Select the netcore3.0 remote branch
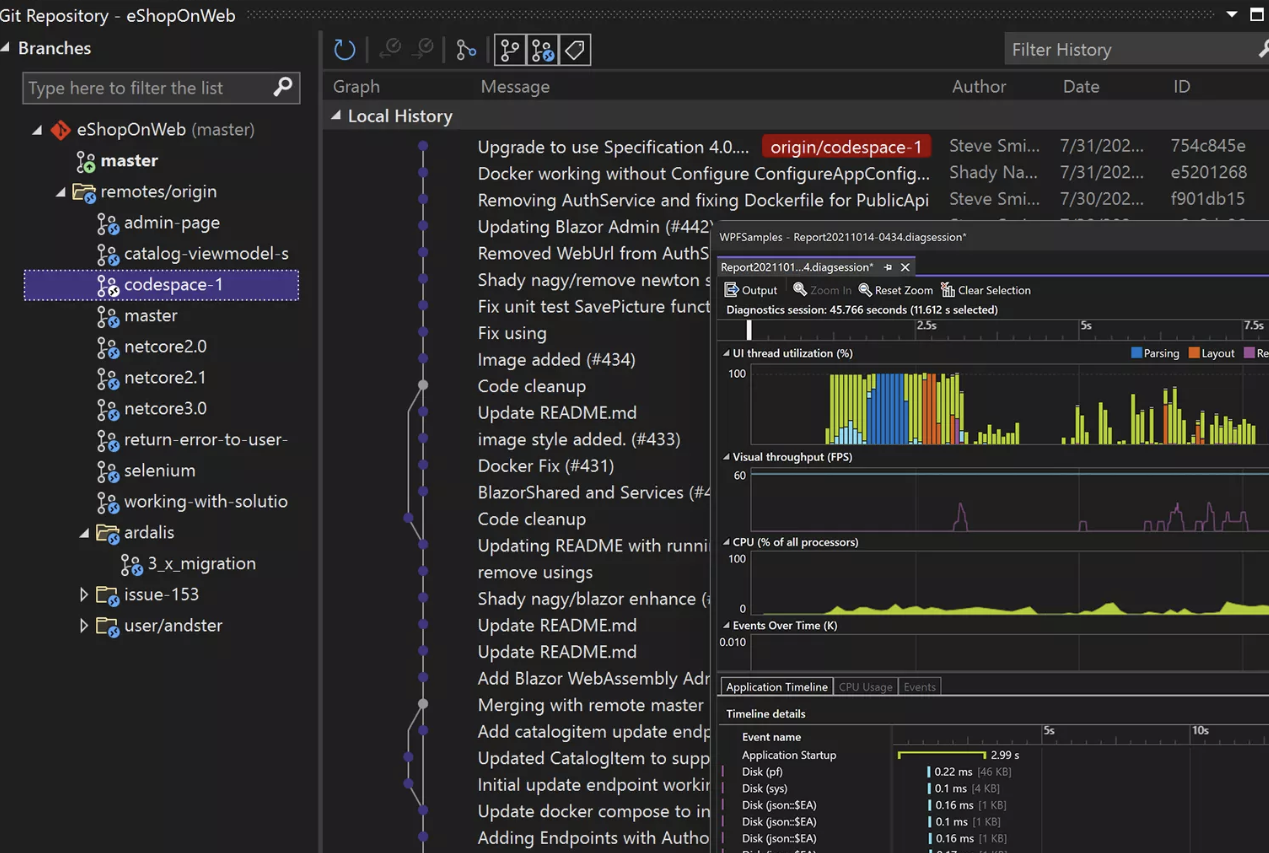Viewport: 1269px width, 853px height. 165,408
